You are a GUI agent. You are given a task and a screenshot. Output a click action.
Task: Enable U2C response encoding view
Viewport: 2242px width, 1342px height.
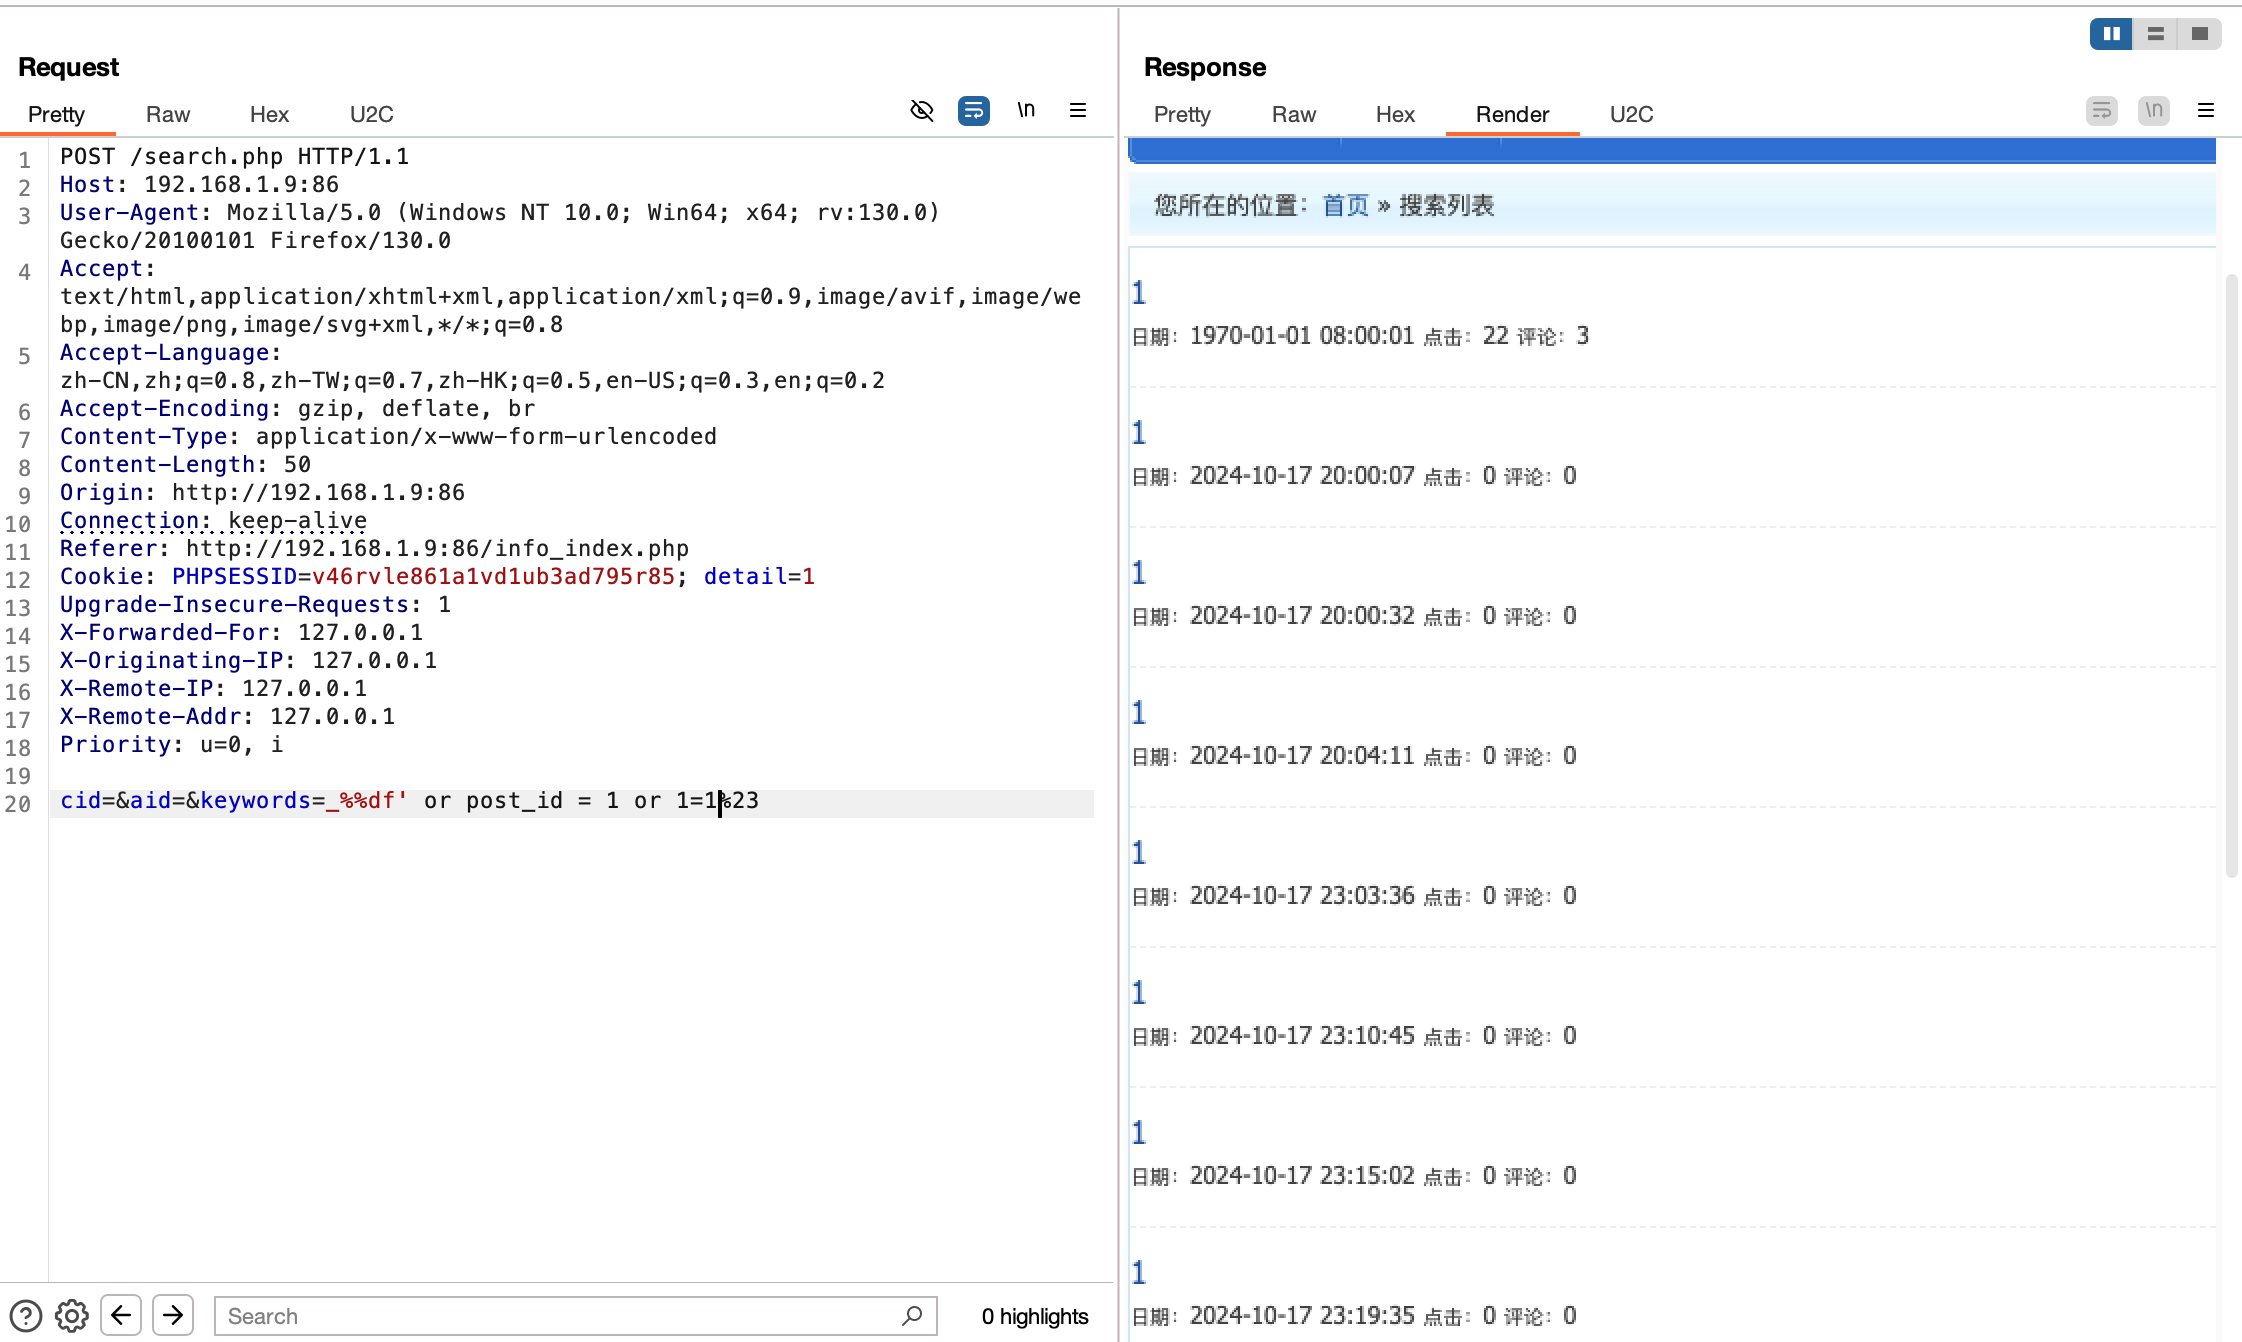pos(1632,113)
